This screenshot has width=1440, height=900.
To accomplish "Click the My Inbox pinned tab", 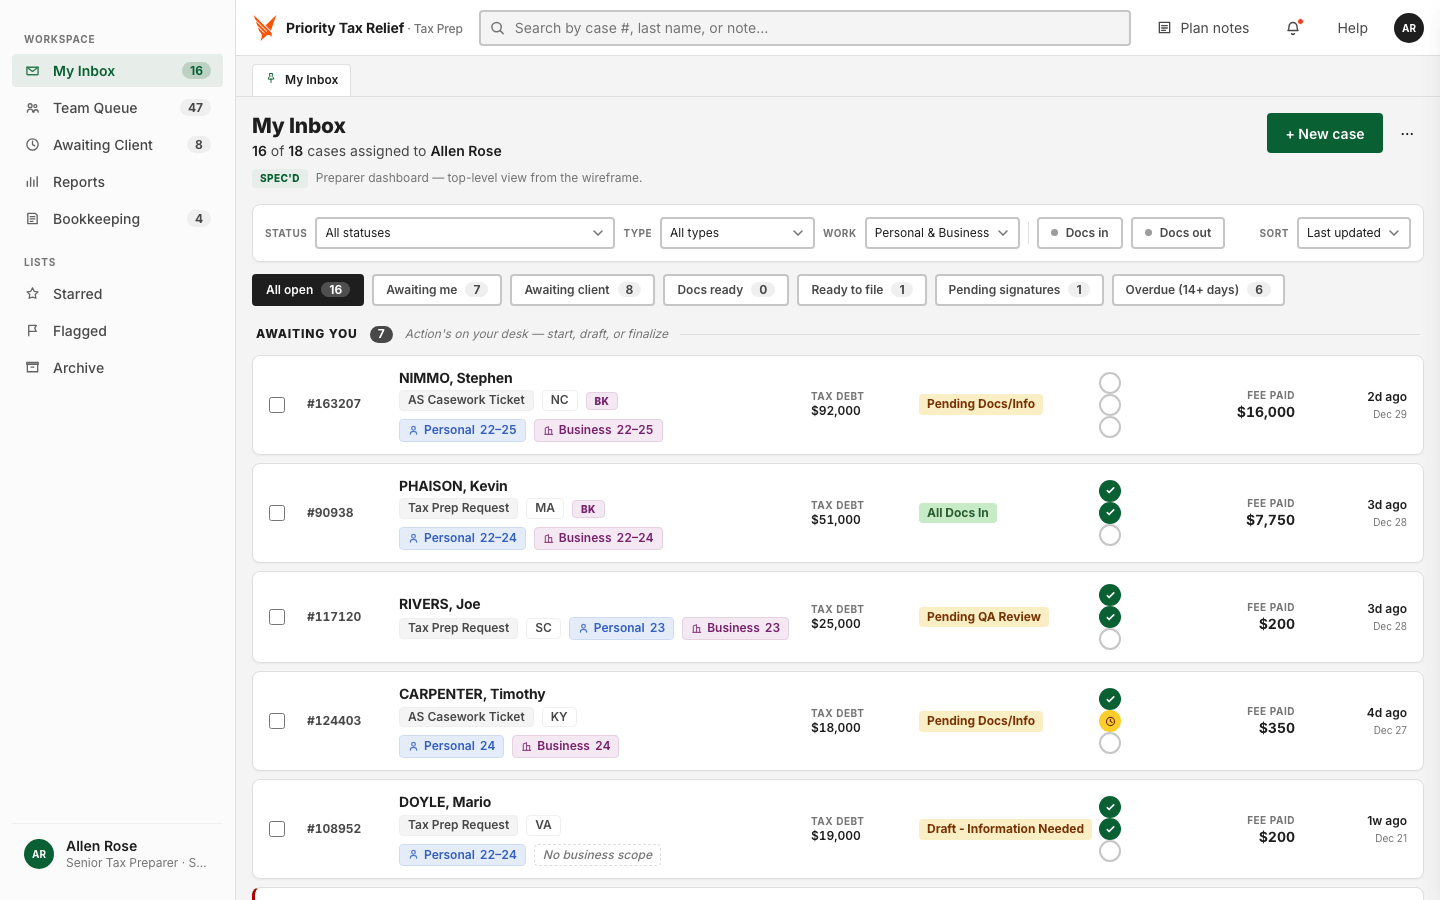I will click(301, 80).
